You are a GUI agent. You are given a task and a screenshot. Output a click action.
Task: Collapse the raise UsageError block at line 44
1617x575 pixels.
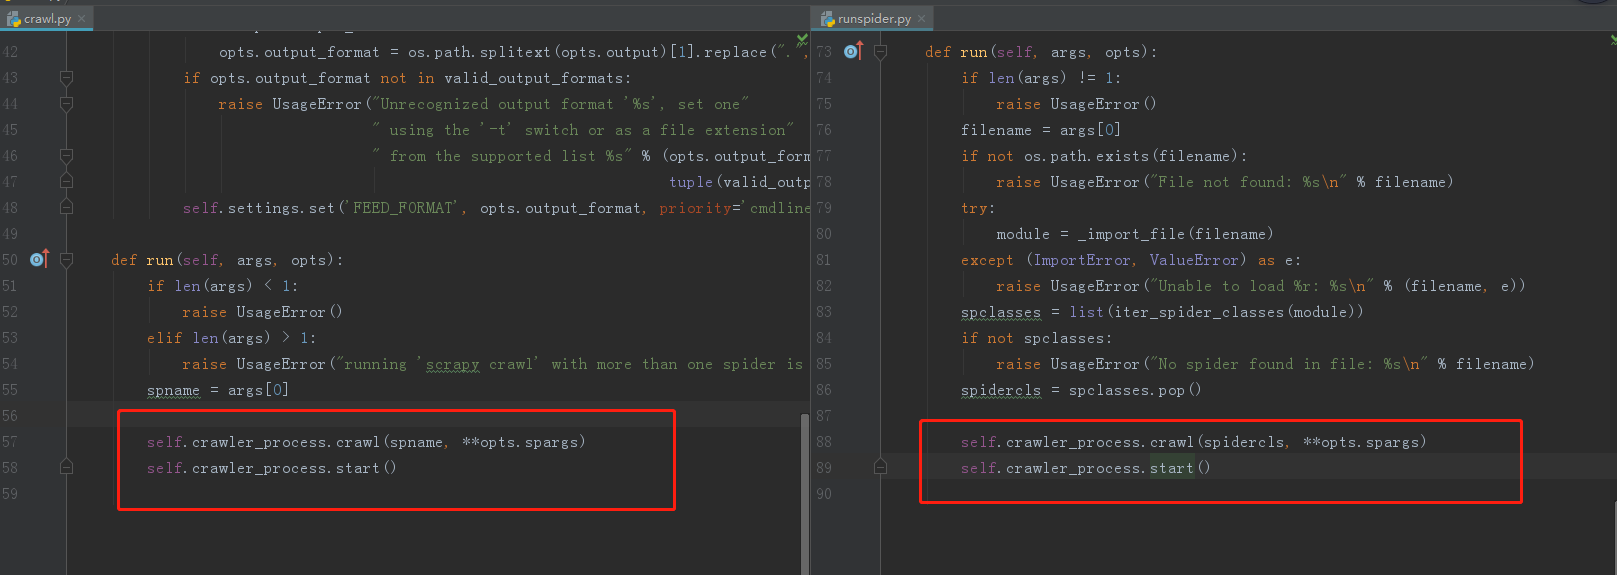[66, 104]
